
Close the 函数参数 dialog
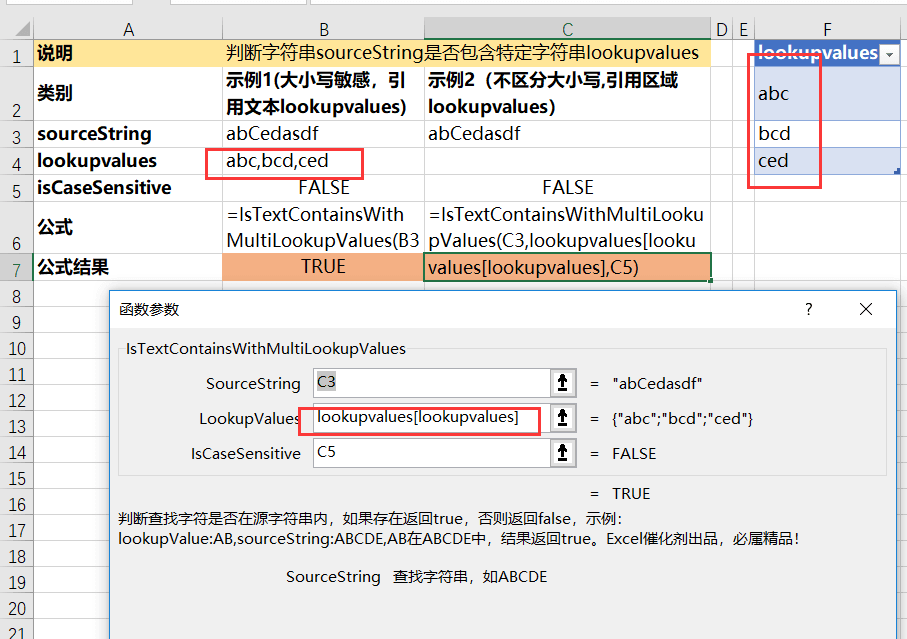[866, 309]
